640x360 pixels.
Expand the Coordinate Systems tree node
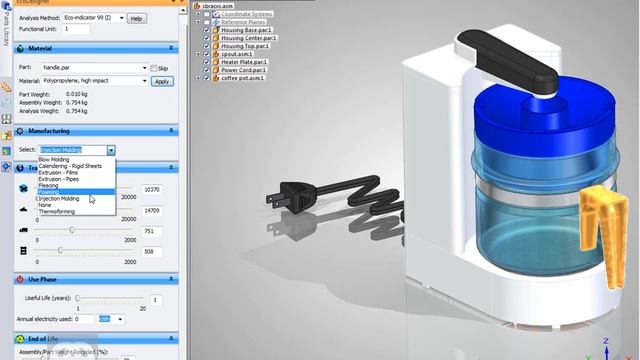click(198, 14)
